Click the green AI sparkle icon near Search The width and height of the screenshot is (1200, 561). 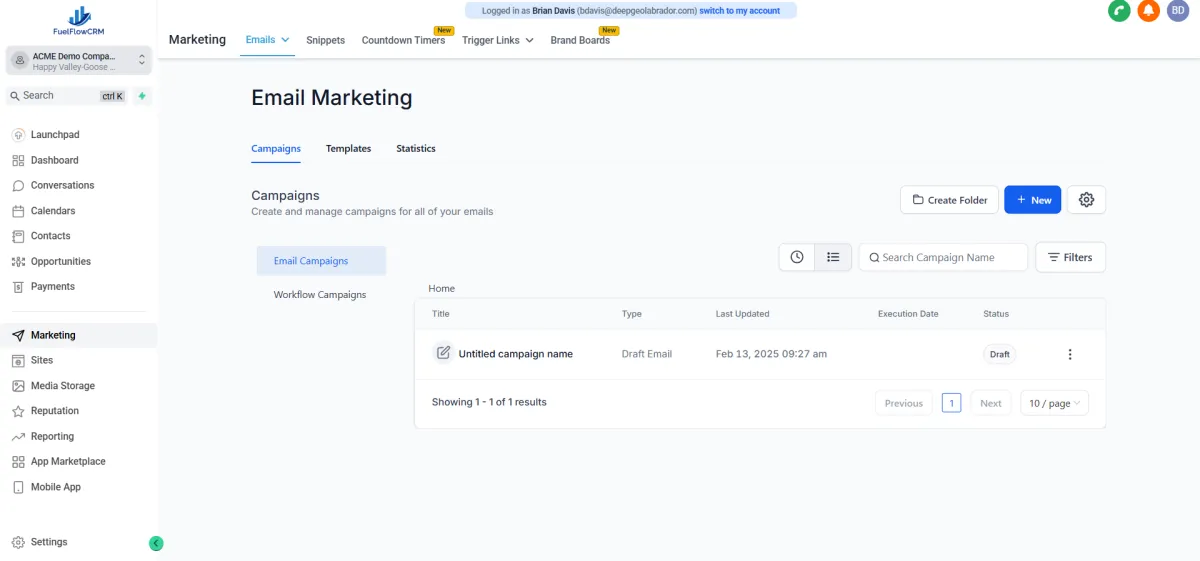pyautogui.click(x=142, y=96)
